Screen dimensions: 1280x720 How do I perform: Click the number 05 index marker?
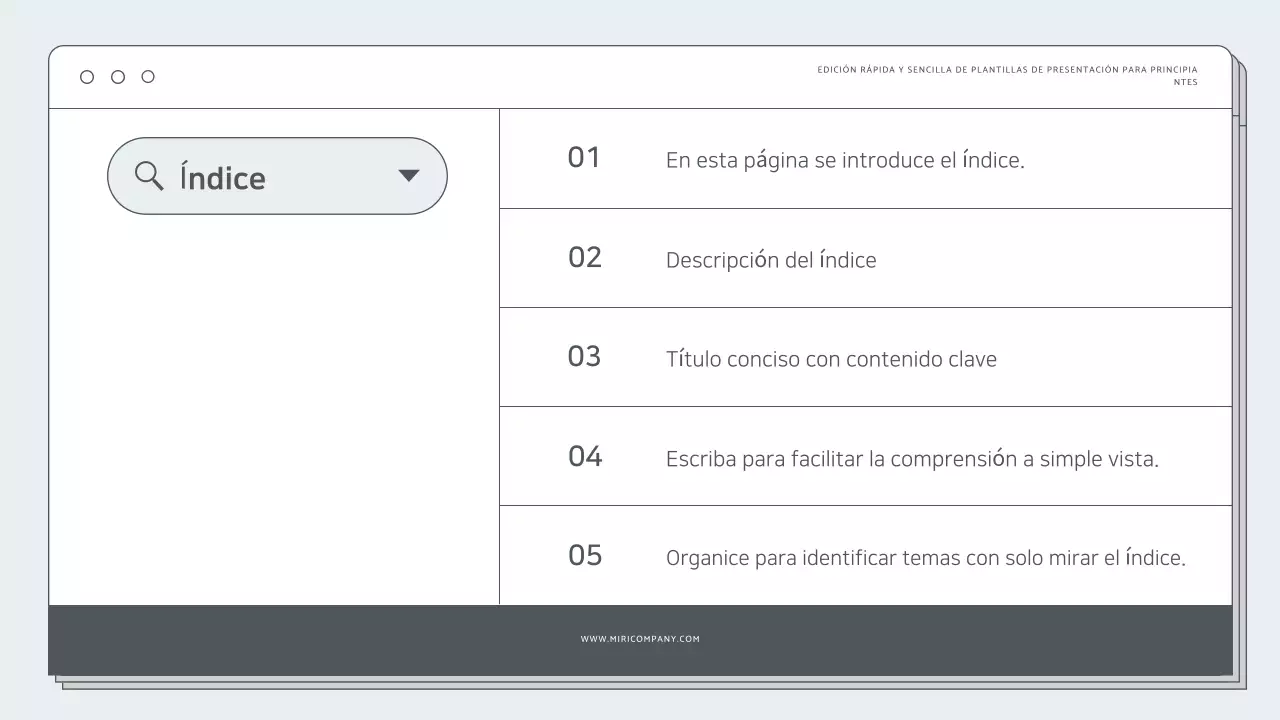[584, 555]
